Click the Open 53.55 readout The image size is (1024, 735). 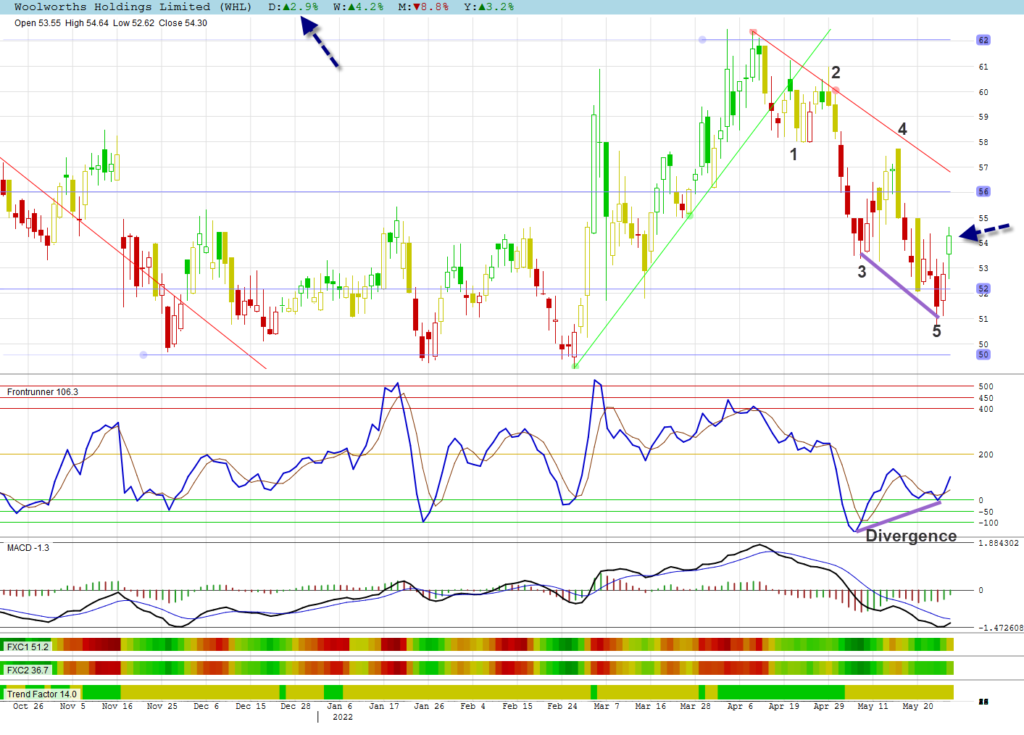point(37,23)
